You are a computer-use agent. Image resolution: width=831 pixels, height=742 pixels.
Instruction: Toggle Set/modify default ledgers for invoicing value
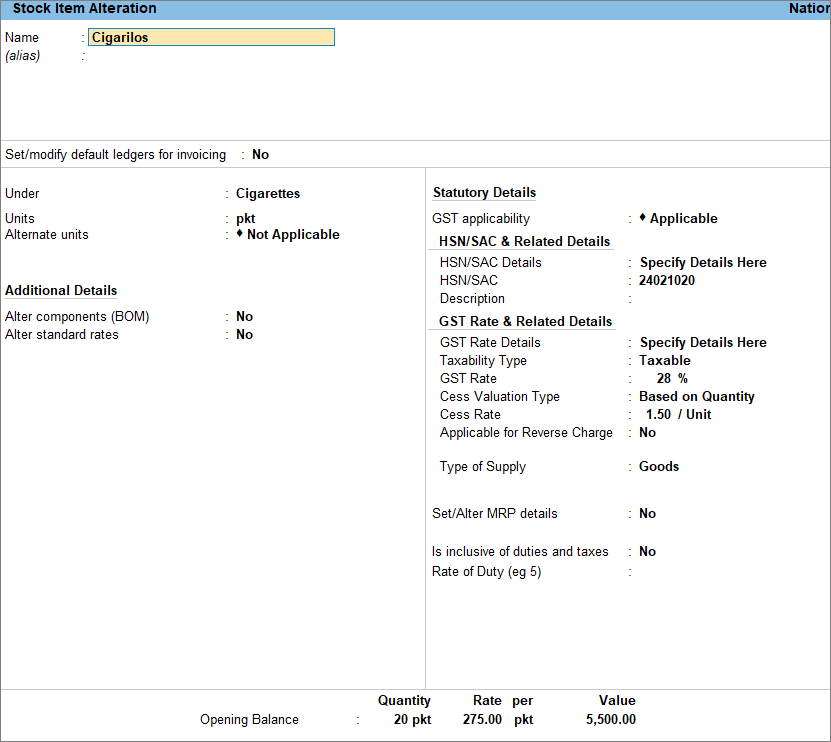[260, 154]
